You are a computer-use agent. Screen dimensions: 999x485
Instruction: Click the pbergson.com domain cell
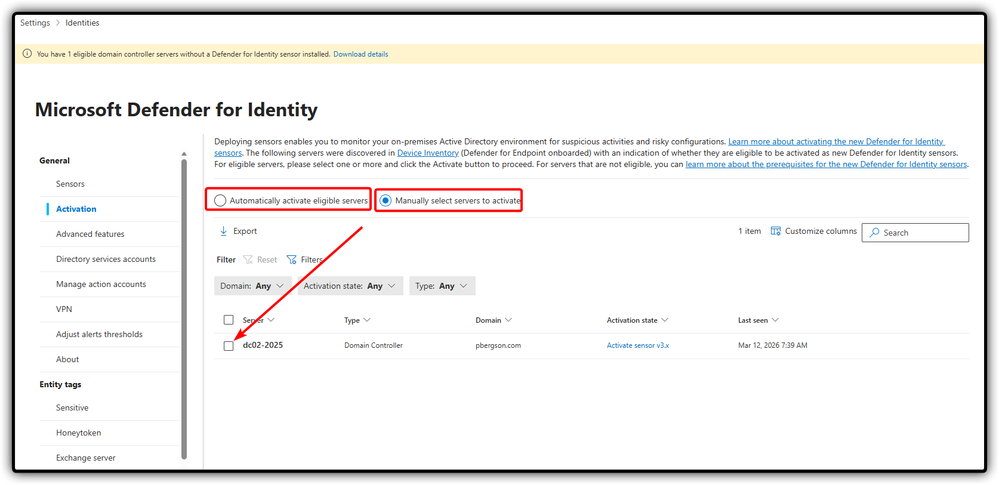pos(498,345)
